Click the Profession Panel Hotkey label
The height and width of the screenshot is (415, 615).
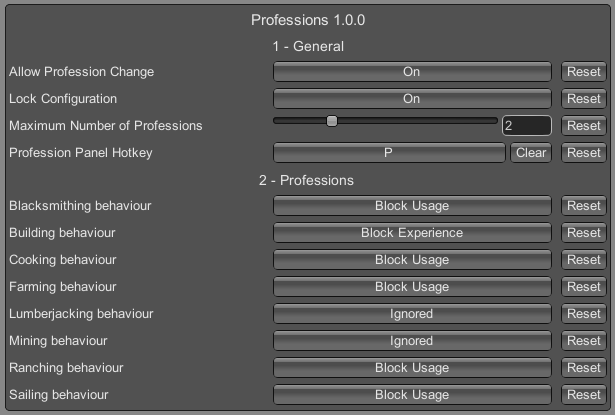click(81, 153)
